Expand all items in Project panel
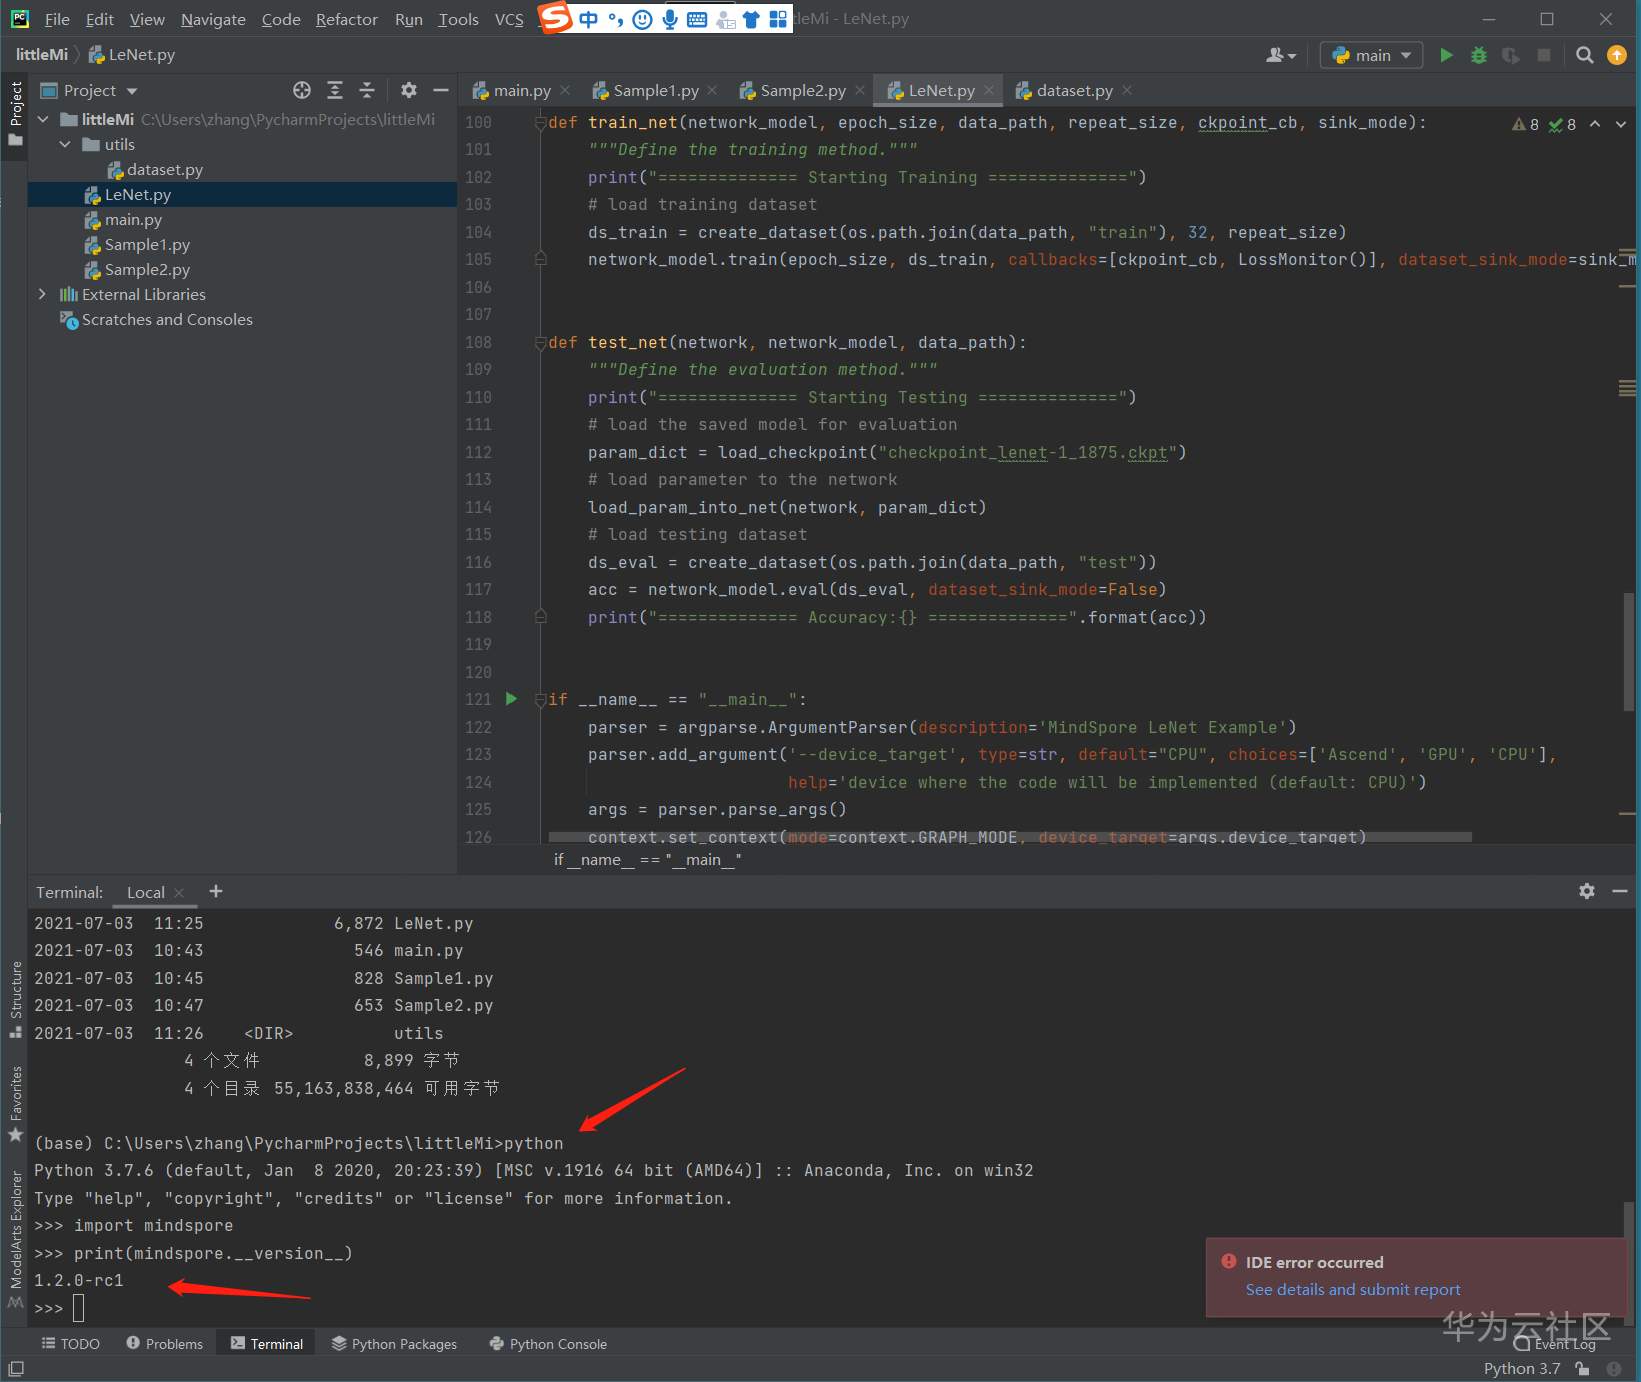This screenshot has height=1382, width=1641. 335,90
